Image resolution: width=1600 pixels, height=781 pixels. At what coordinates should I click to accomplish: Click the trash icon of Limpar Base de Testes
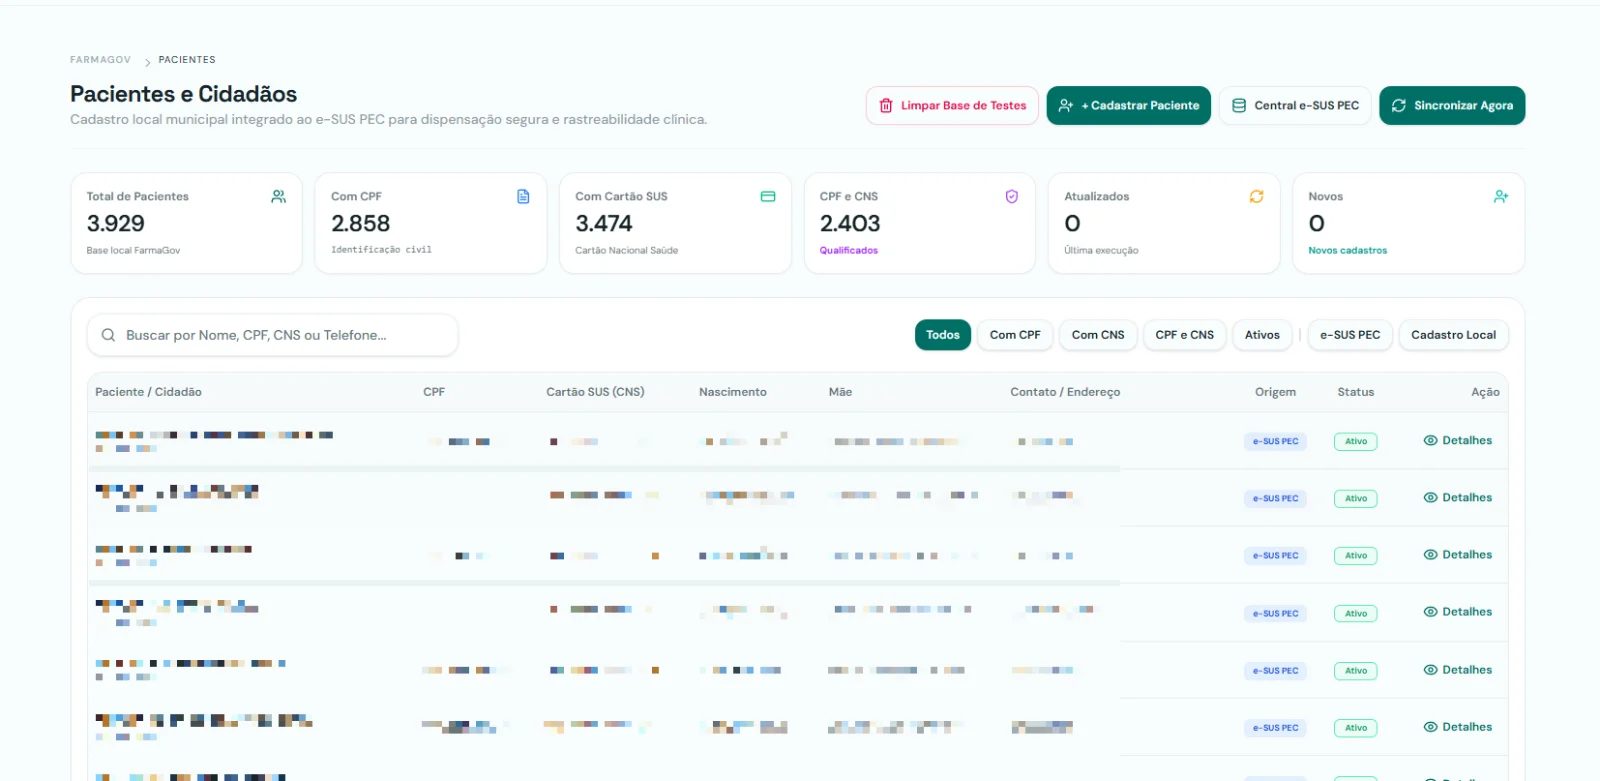[x=886, y=106]
